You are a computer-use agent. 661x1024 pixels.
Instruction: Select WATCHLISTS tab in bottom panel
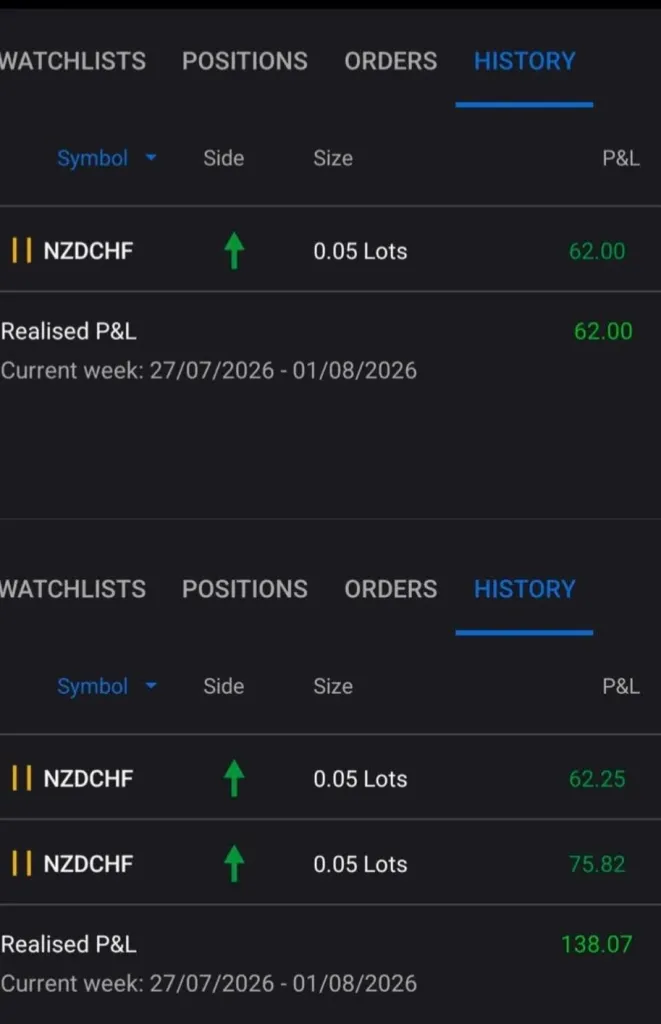tap(73, 589)
